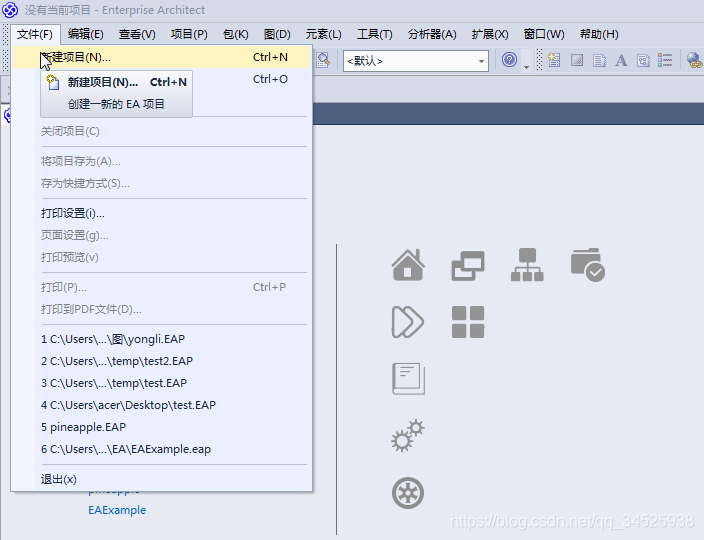The height and width of the screenshot is (540, 704).
Task: Open the 扩展(X) menu
Action: [x=490, y=34]
